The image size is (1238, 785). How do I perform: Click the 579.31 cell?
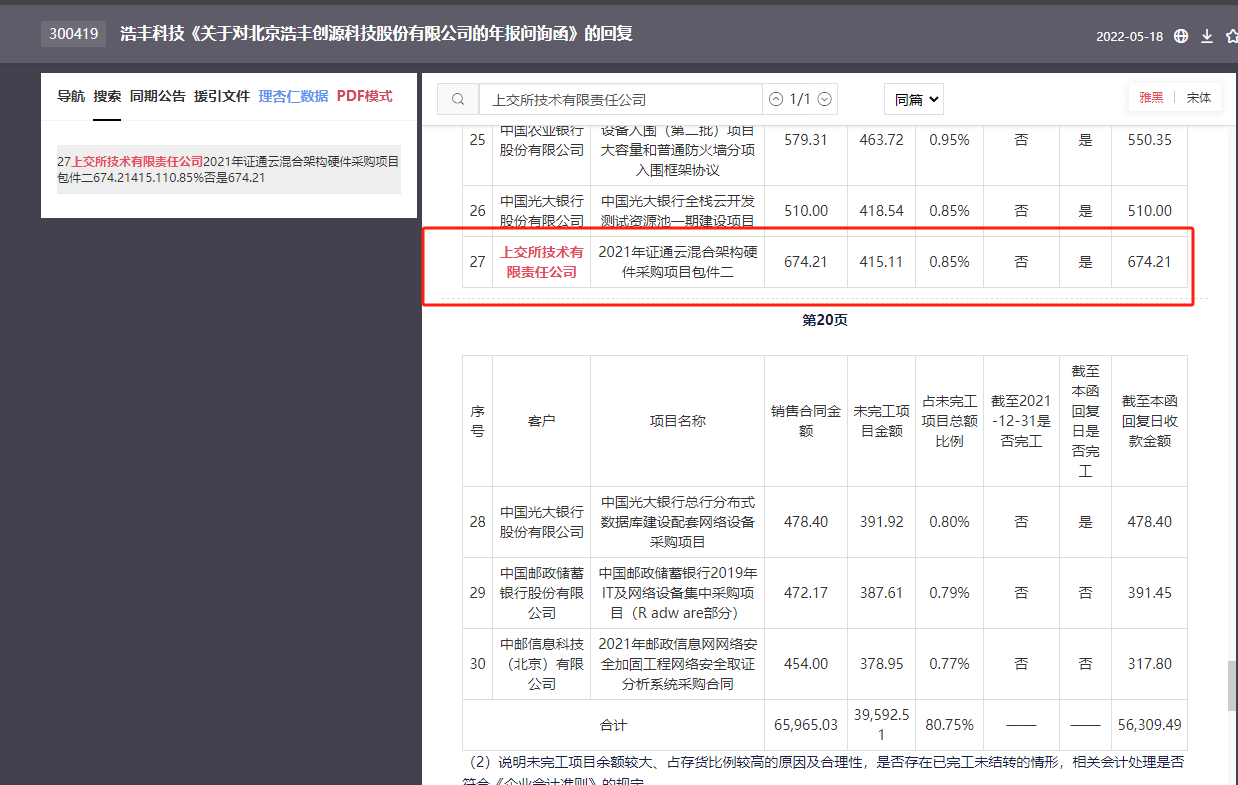click(806, 140)
